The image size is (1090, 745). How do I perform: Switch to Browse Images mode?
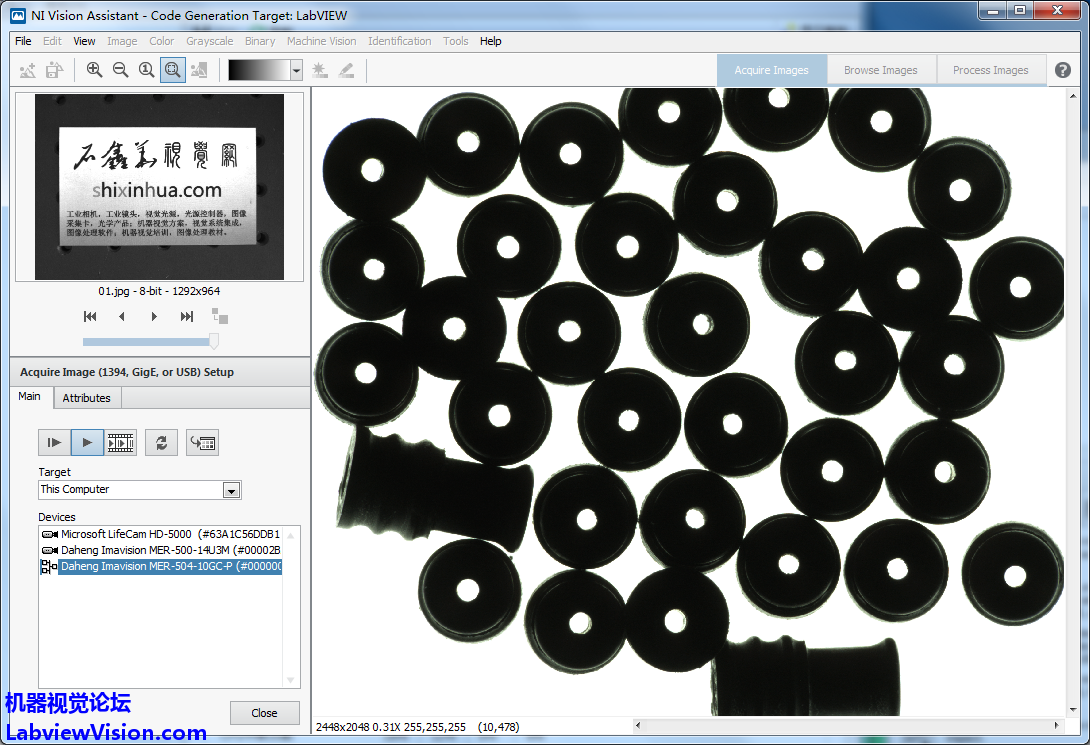(x=880, y=70)
